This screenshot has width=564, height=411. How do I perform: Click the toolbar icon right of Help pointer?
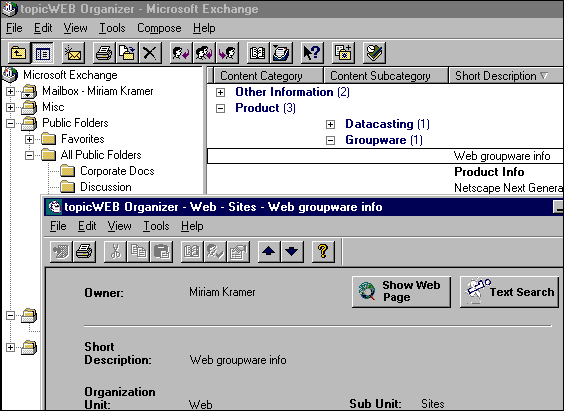[x=343, y=53]
